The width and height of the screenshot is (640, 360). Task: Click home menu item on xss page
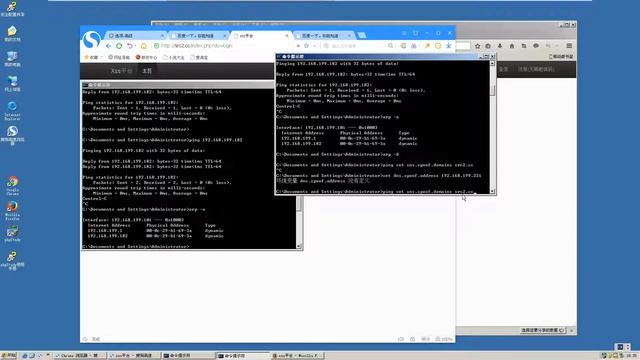click(x=147, y=71)
